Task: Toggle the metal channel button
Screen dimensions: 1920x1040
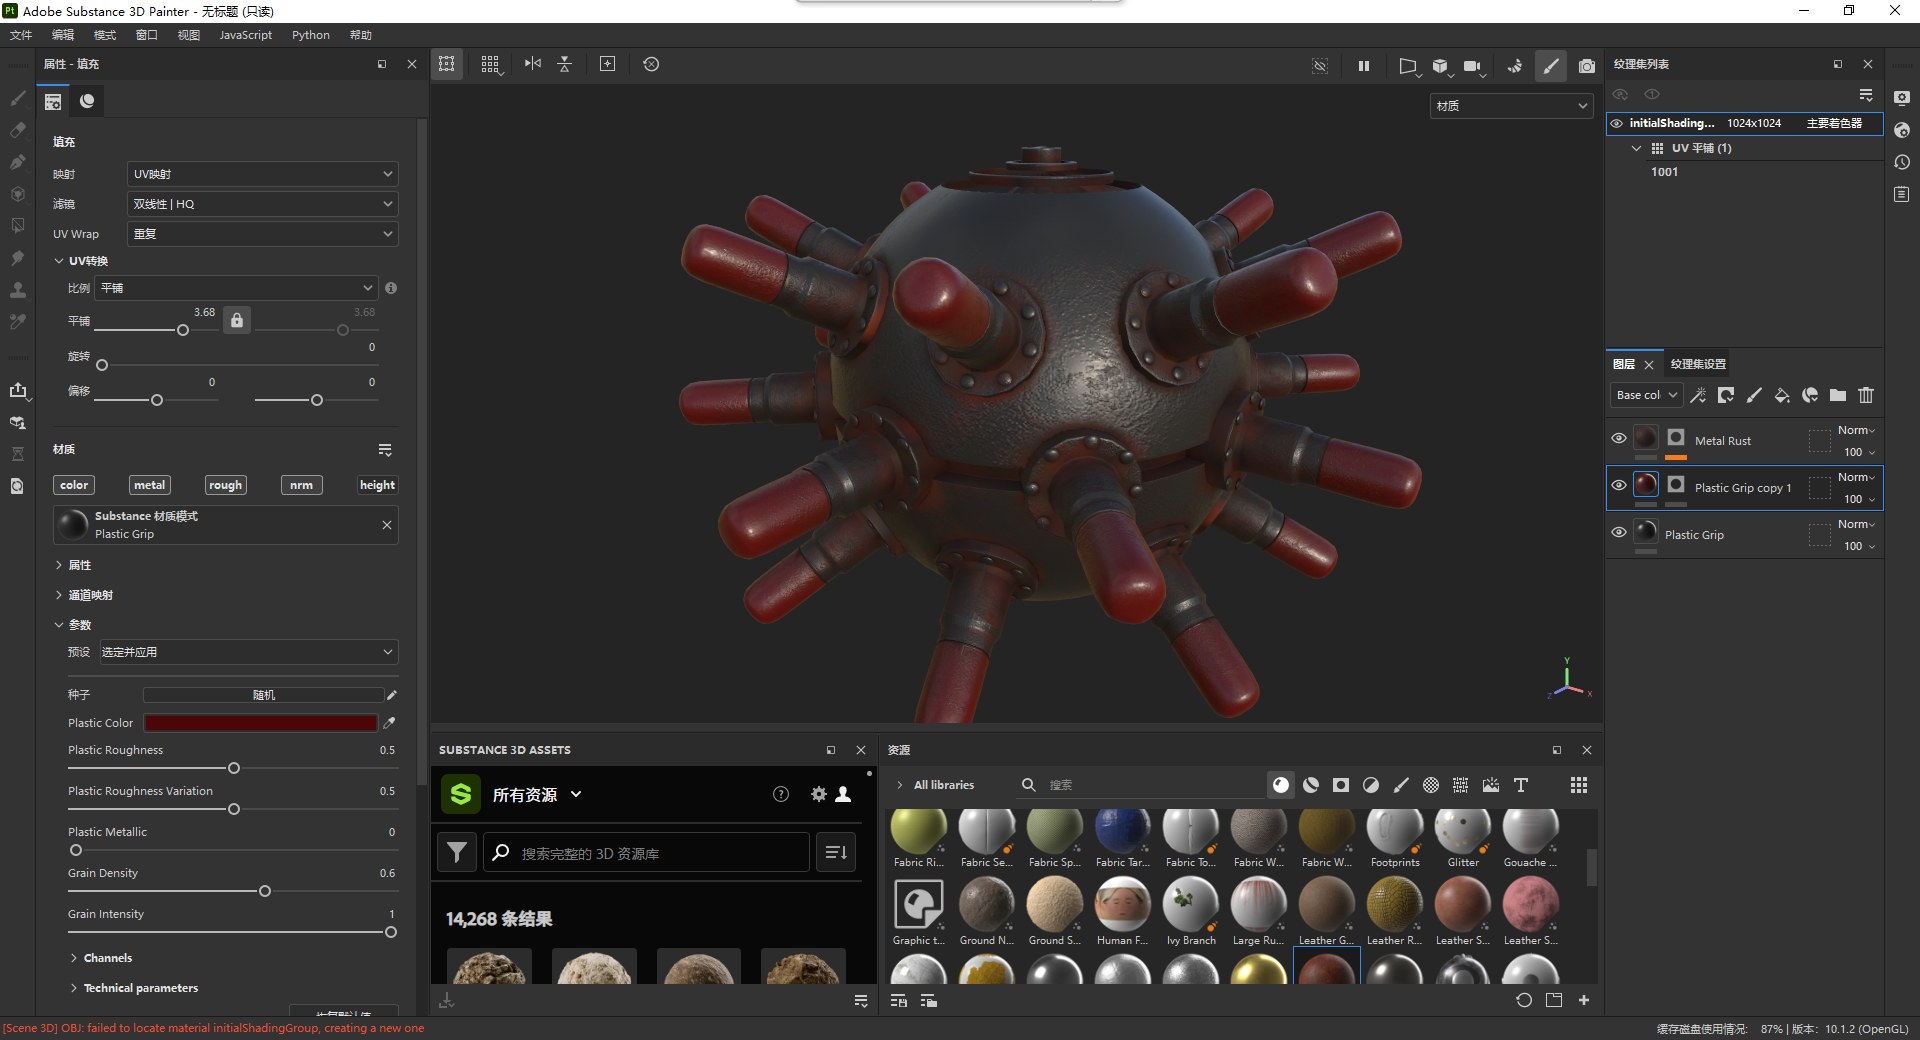Action: coord(150,485)
